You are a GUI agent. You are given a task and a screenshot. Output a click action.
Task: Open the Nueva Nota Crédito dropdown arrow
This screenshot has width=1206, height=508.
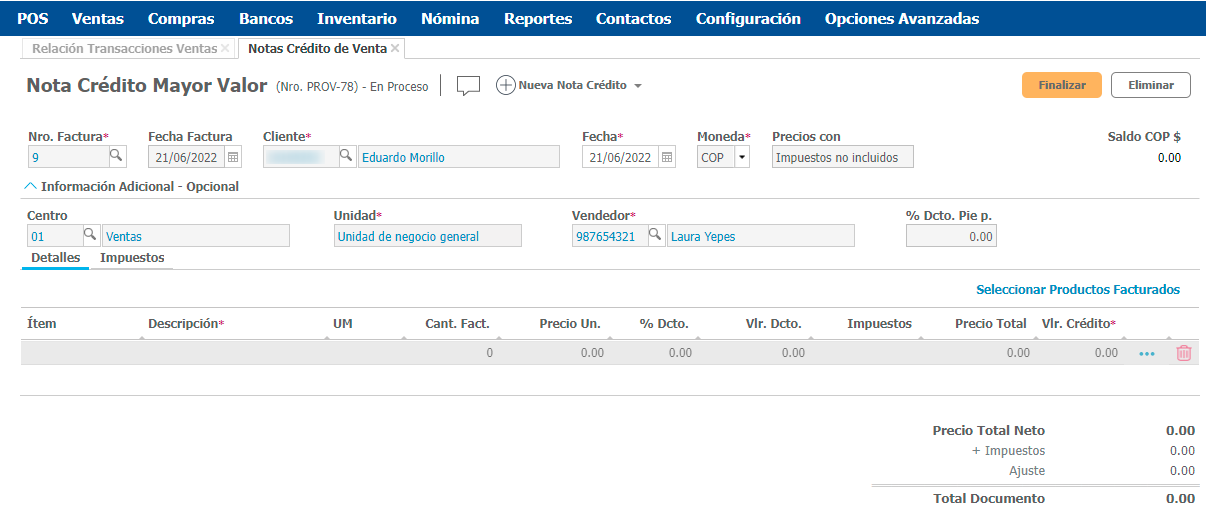[638, 86]
